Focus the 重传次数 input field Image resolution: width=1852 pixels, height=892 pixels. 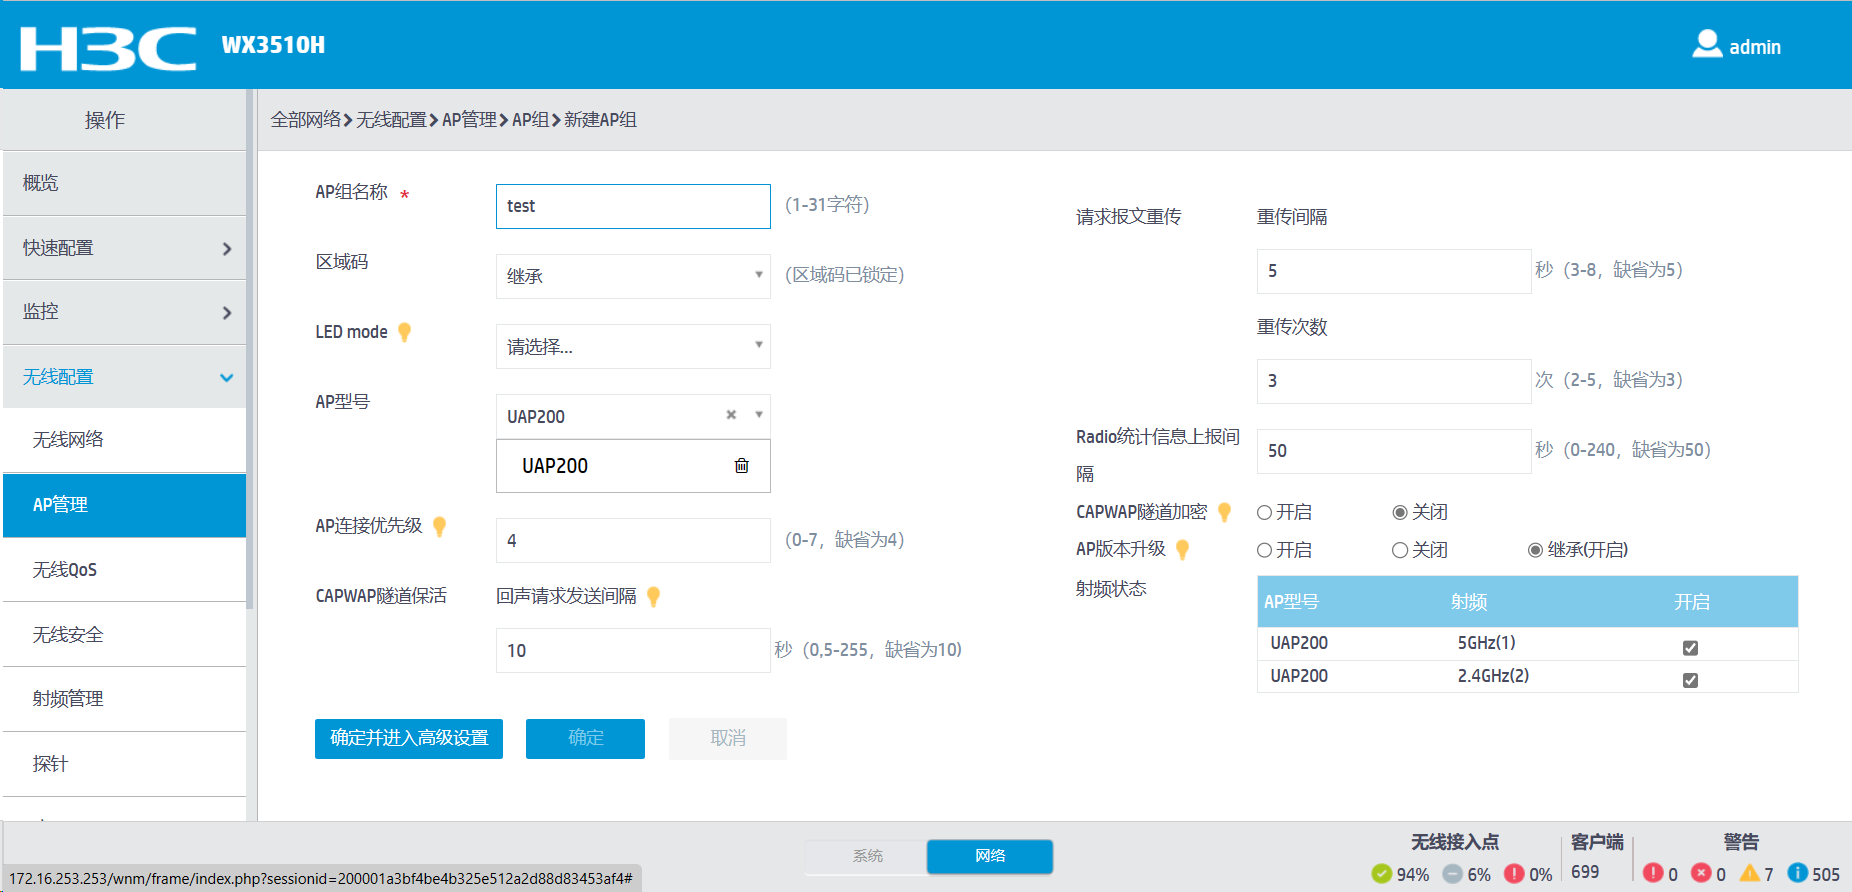(x=1394, y=381)
